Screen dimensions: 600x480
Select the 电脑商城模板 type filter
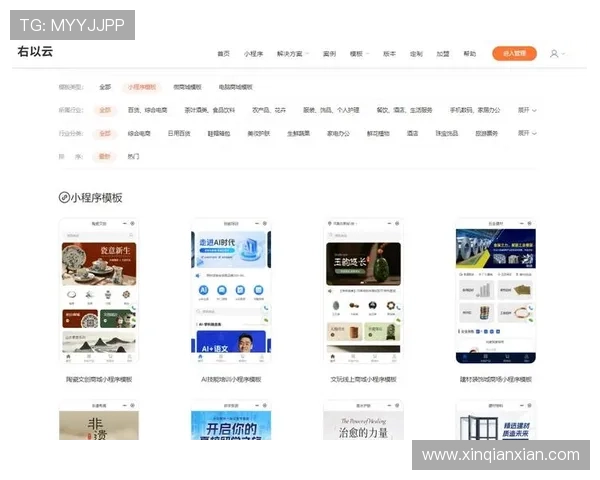(235, 87)
